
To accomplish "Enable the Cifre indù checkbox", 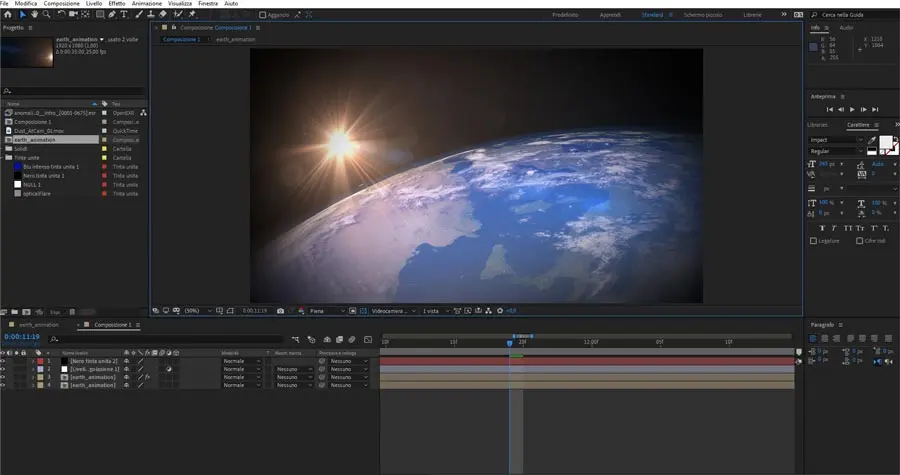I will (859, 241).
